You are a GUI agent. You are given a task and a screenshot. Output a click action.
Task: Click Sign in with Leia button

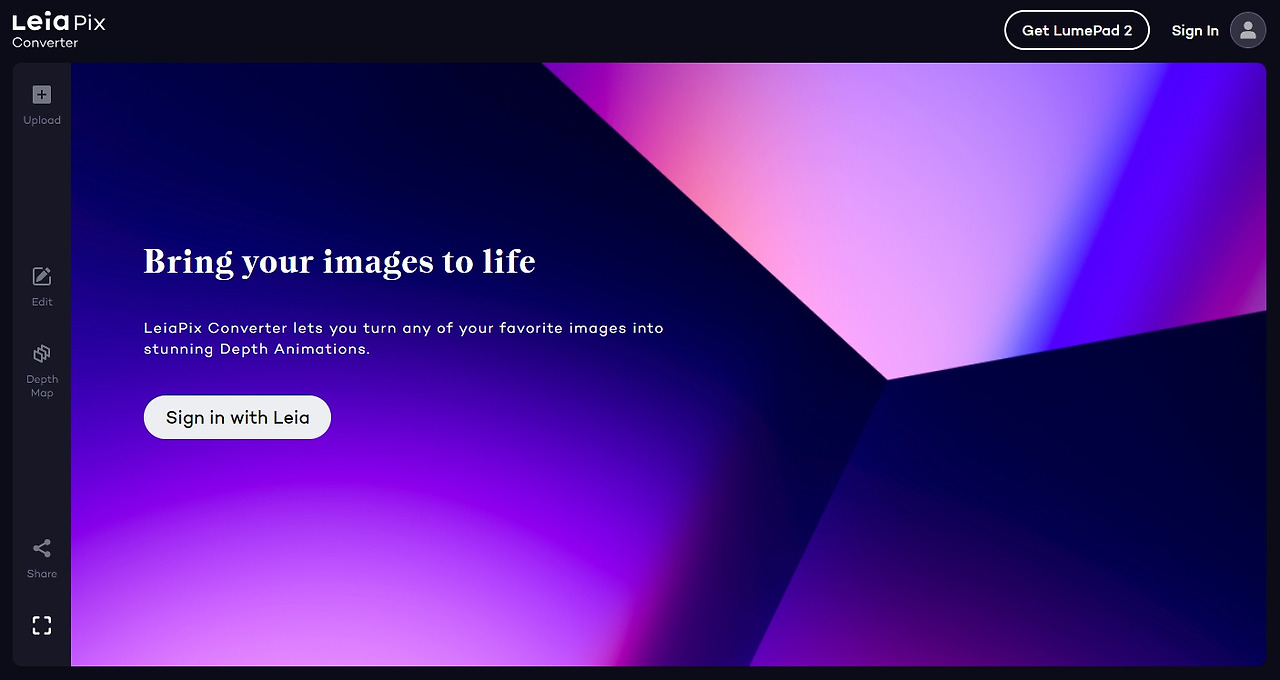237,417
